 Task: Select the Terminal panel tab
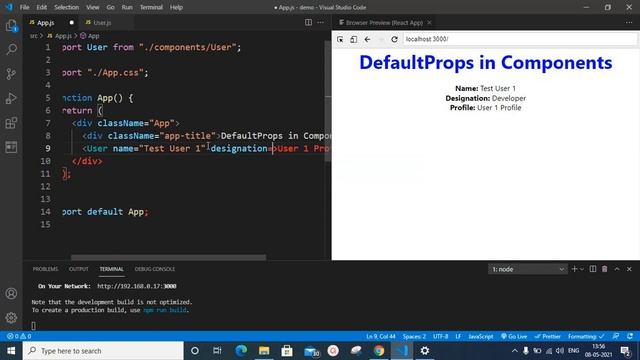pos(111,269)
